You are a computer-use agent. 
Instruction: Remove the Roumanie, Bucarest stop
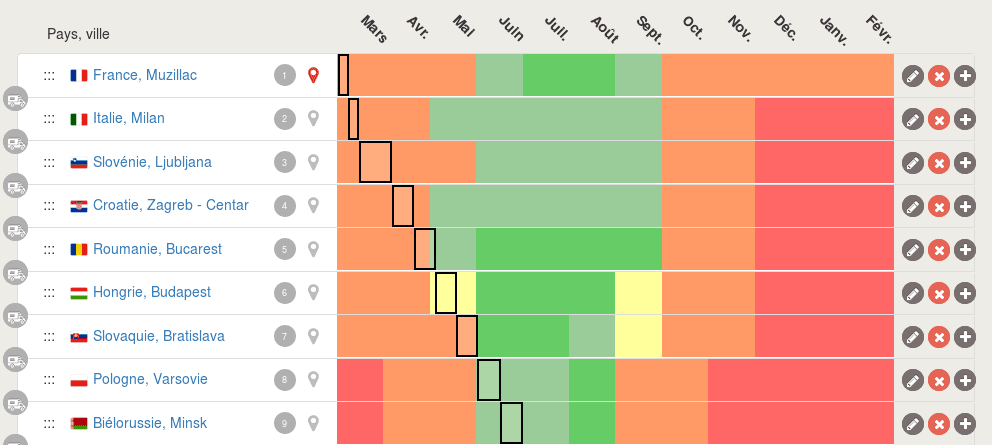pos(938,250)
